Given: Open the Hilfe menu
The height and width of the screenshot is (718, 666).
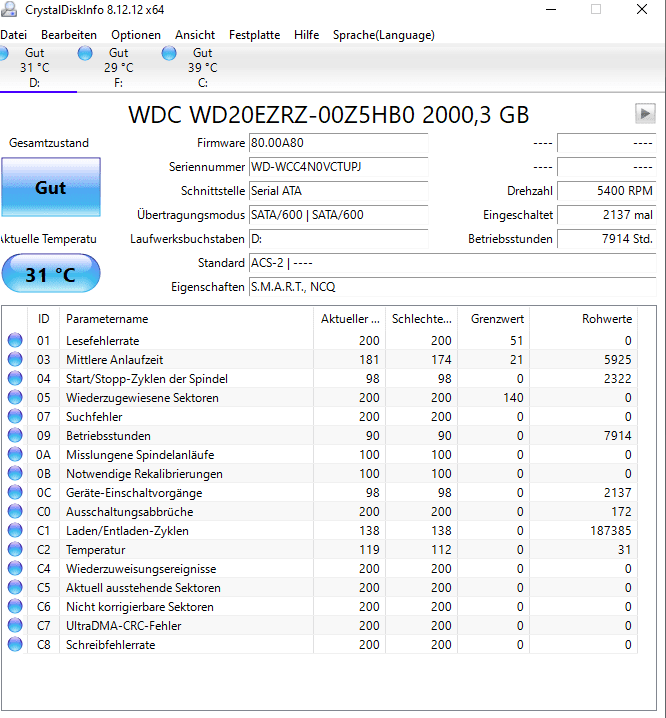Looking at the screenshot, I should click(306, 35).
